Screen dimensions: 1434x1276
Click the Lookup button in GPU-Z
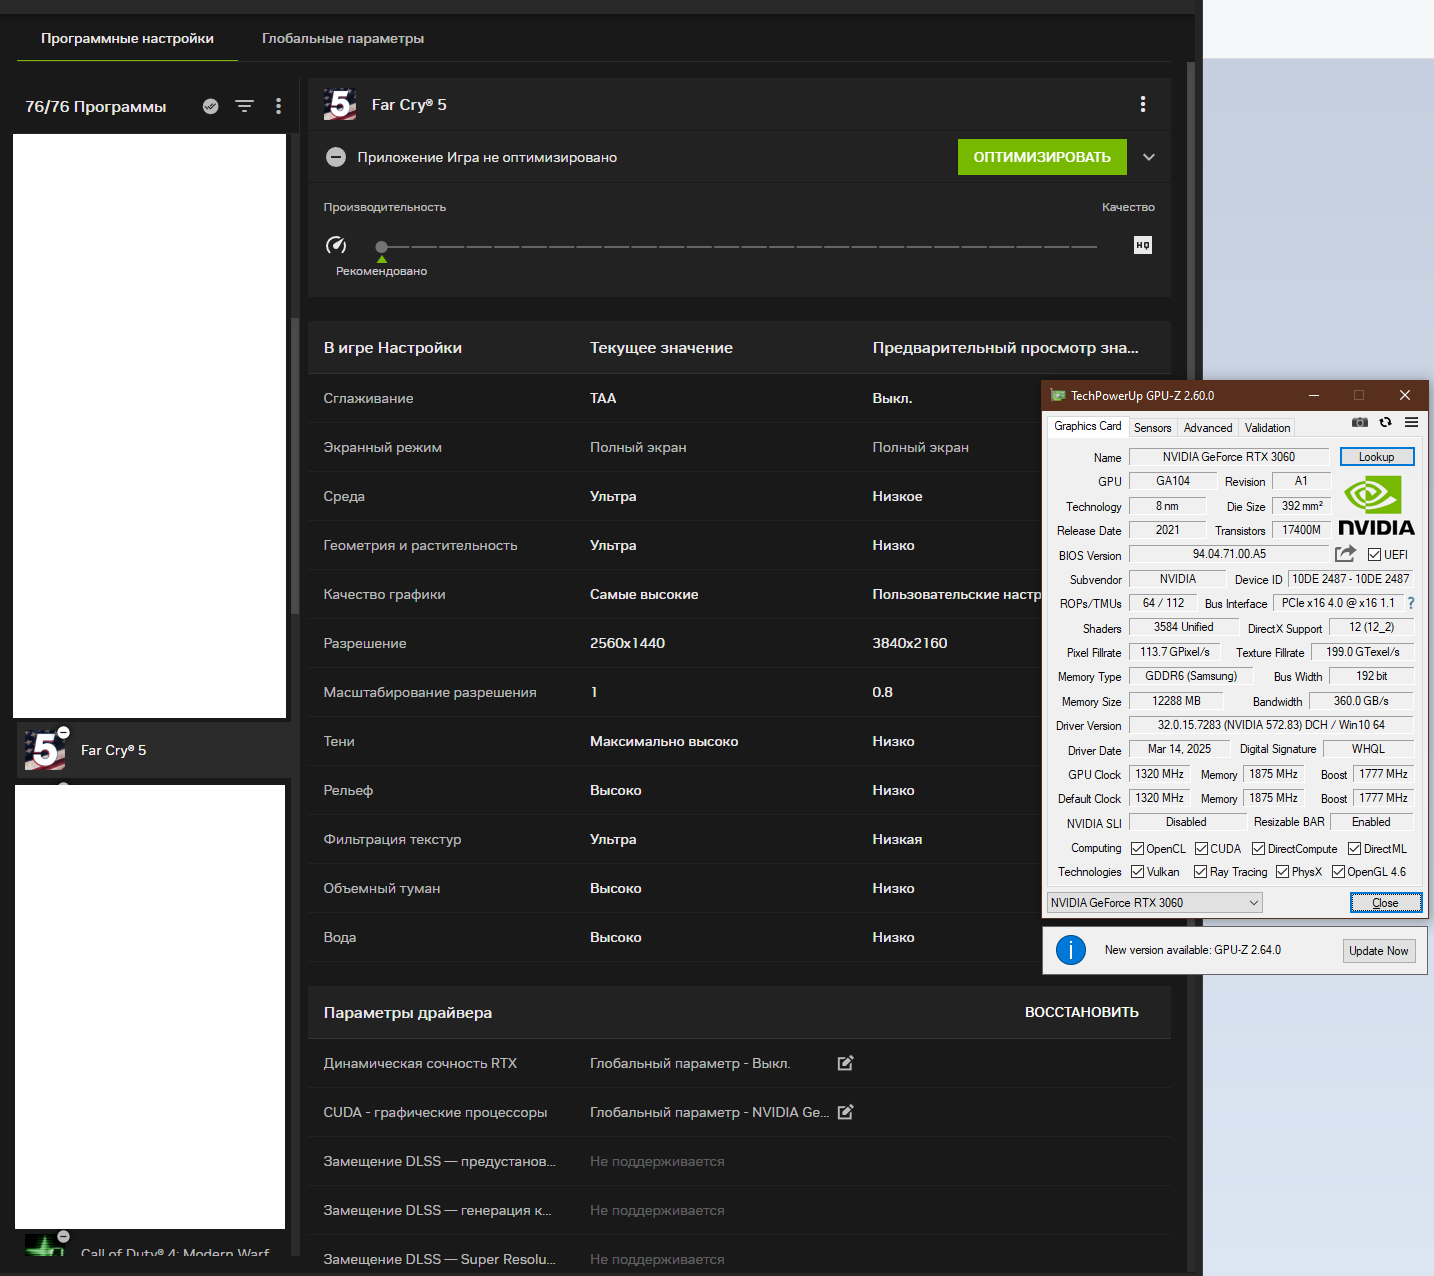point(1377,457)
